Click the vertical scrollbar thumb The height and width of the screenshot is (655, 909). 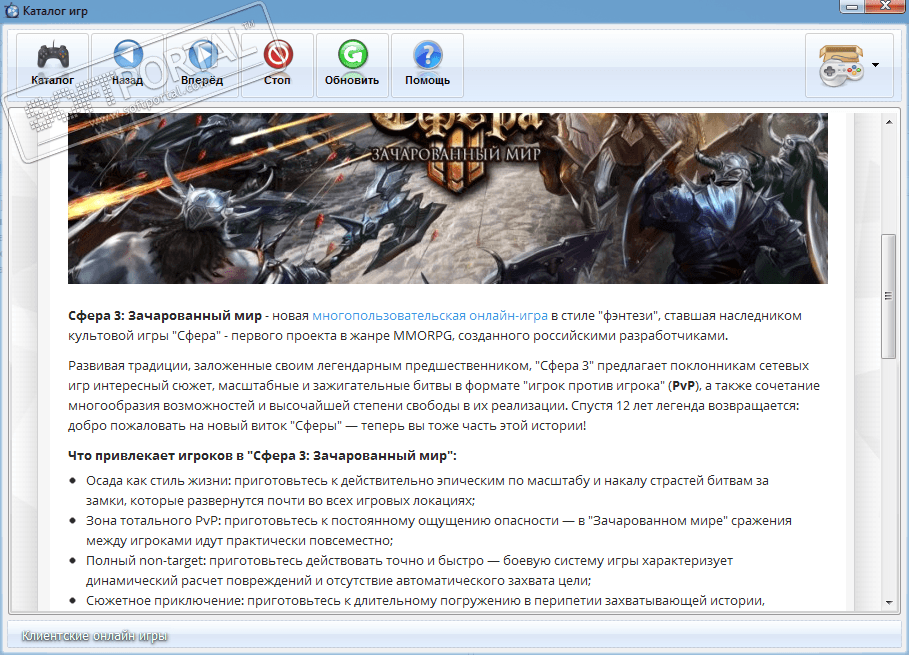[889, 296]
